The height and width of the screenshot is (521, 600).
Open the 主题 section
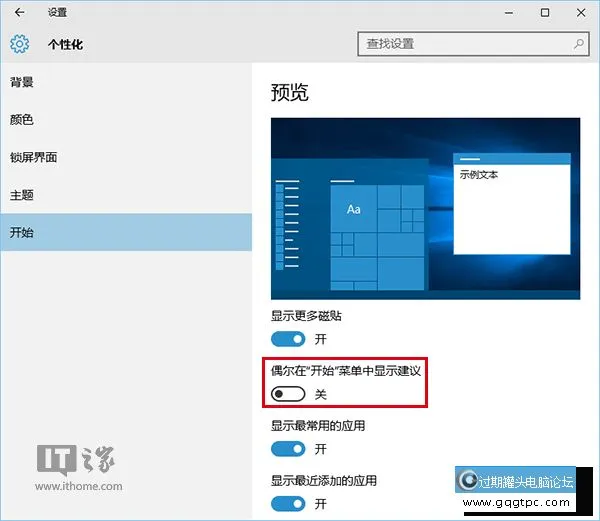coord(22,195)
